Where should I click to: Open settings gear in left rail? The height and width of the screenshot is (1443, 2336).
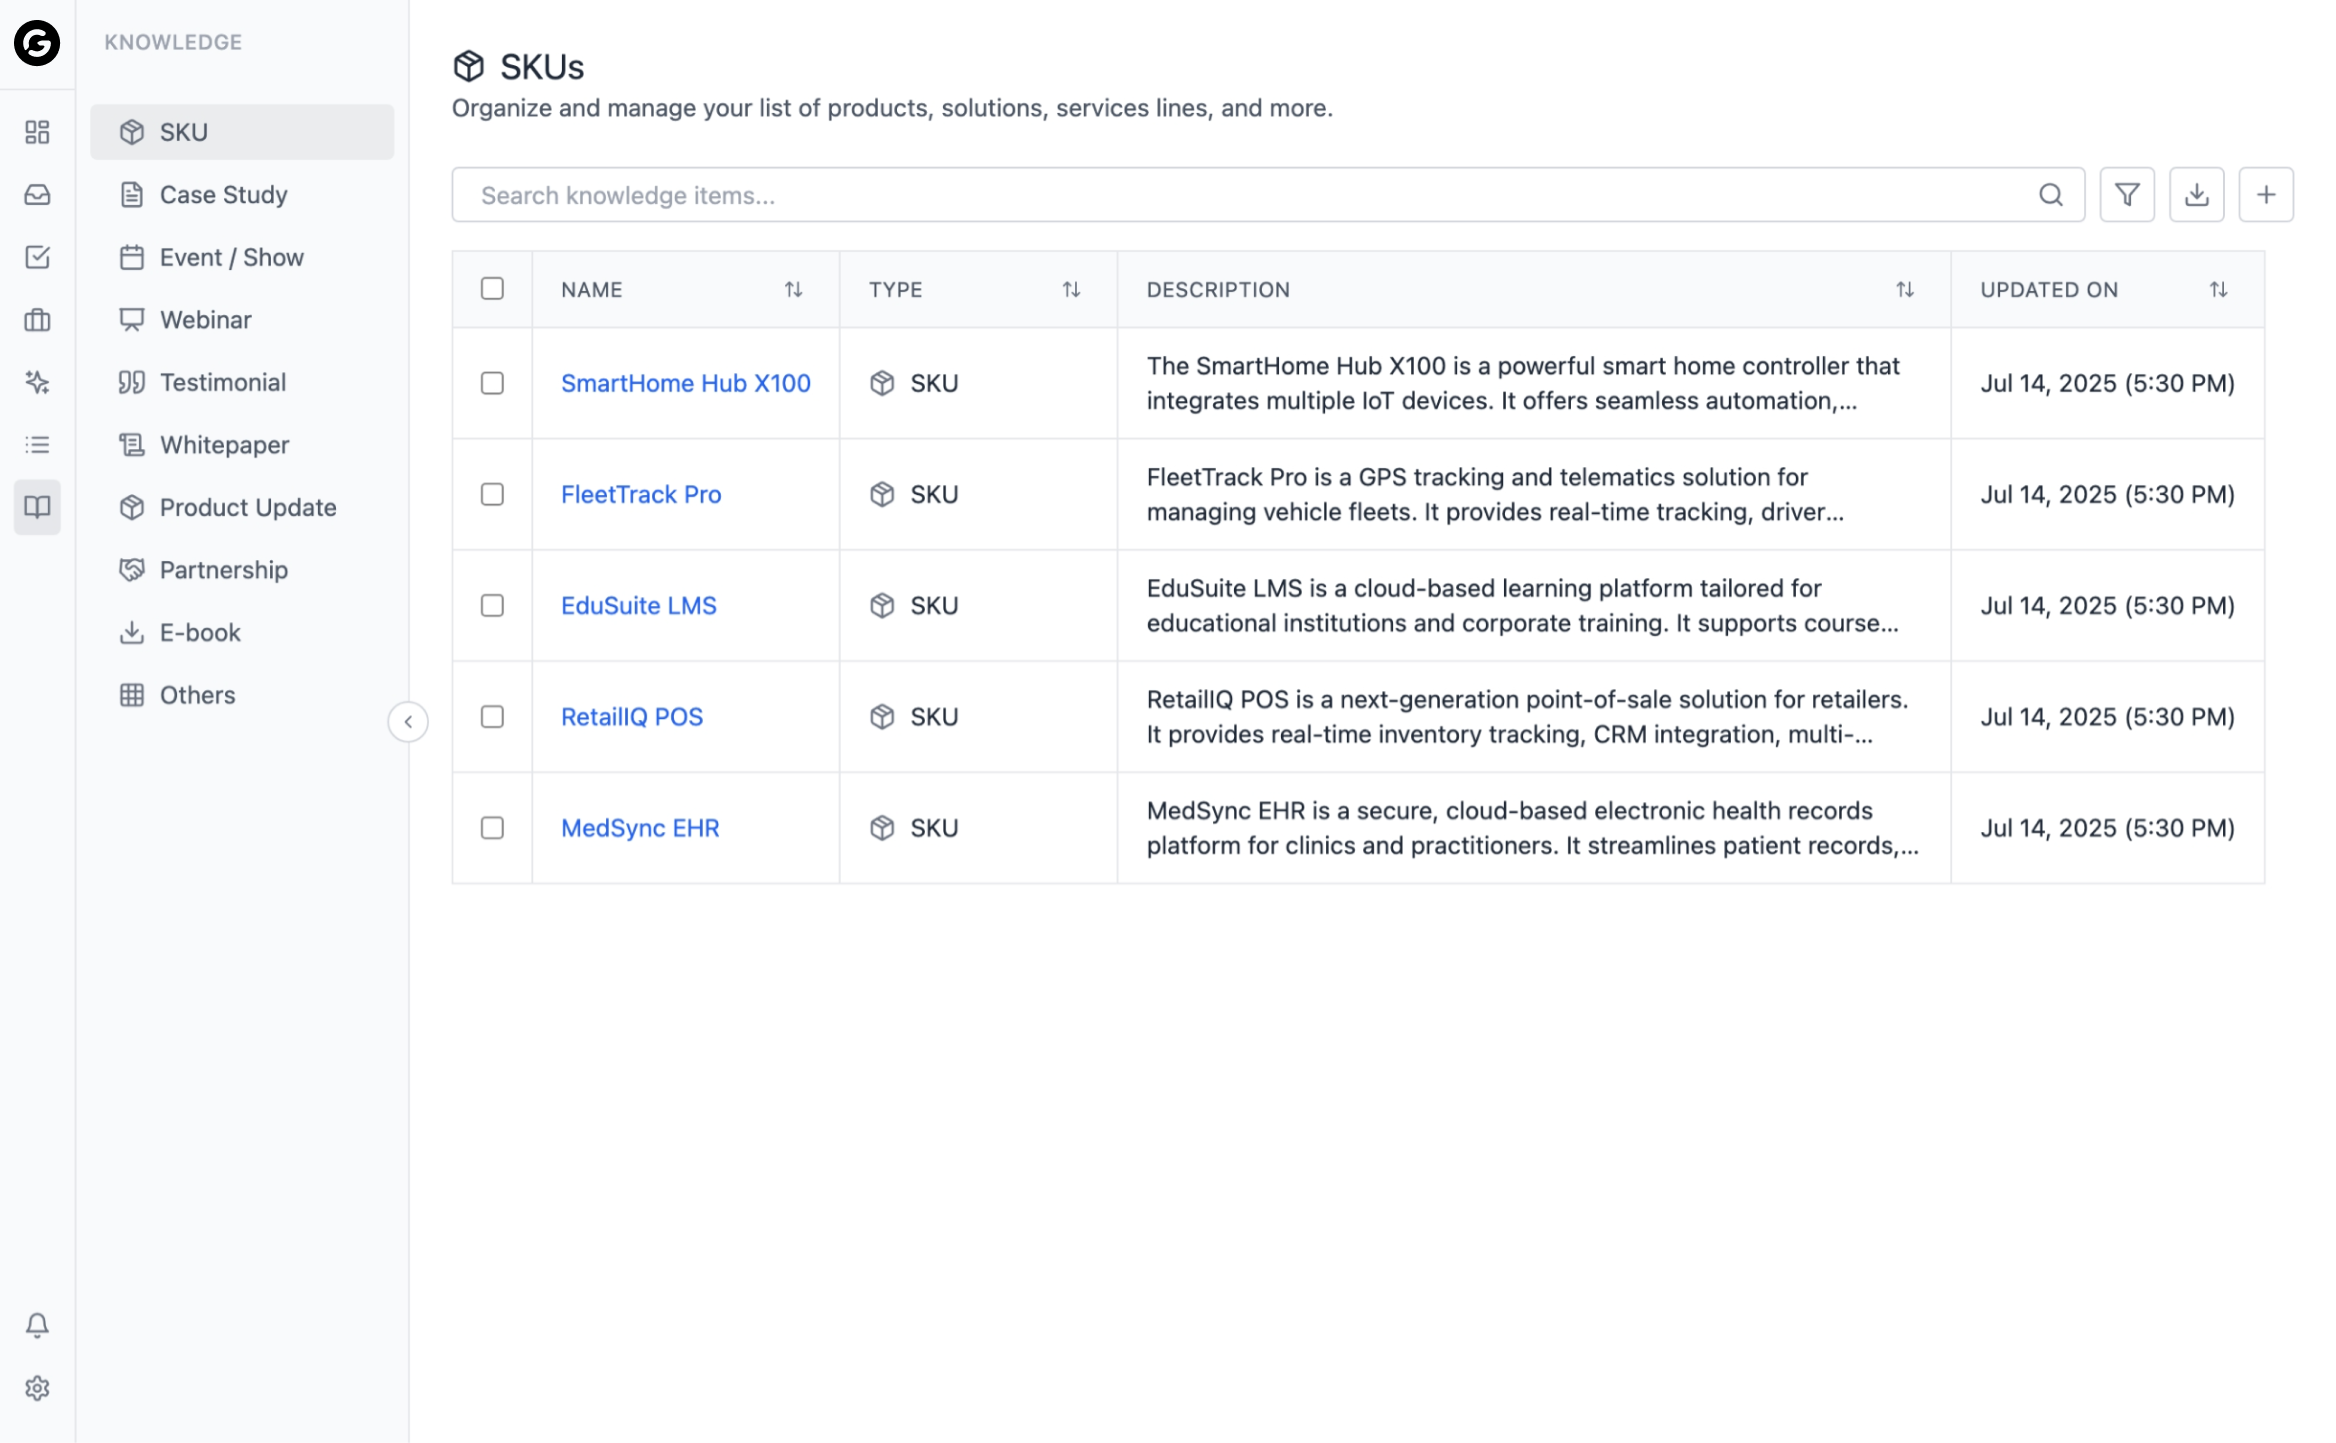37,1388
